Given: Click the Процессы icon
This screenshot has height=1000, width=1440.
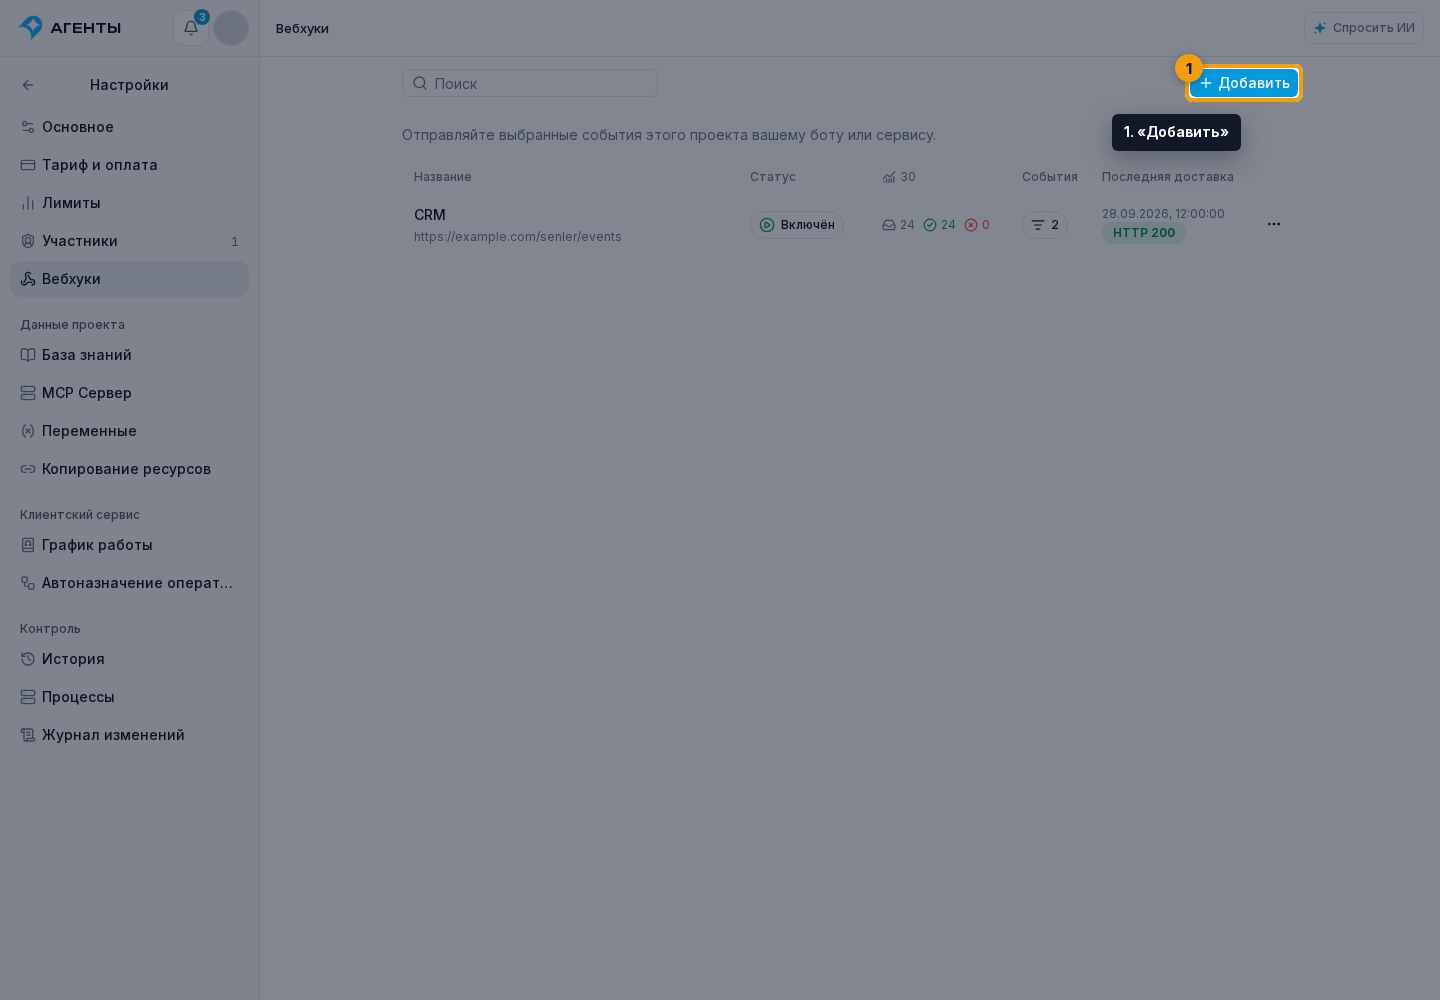Looking at the screenshot, I should [x=28, y=697].
